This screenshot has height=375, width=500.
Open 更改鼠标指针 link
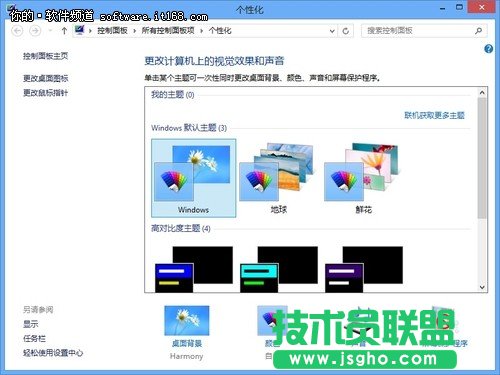46,93
